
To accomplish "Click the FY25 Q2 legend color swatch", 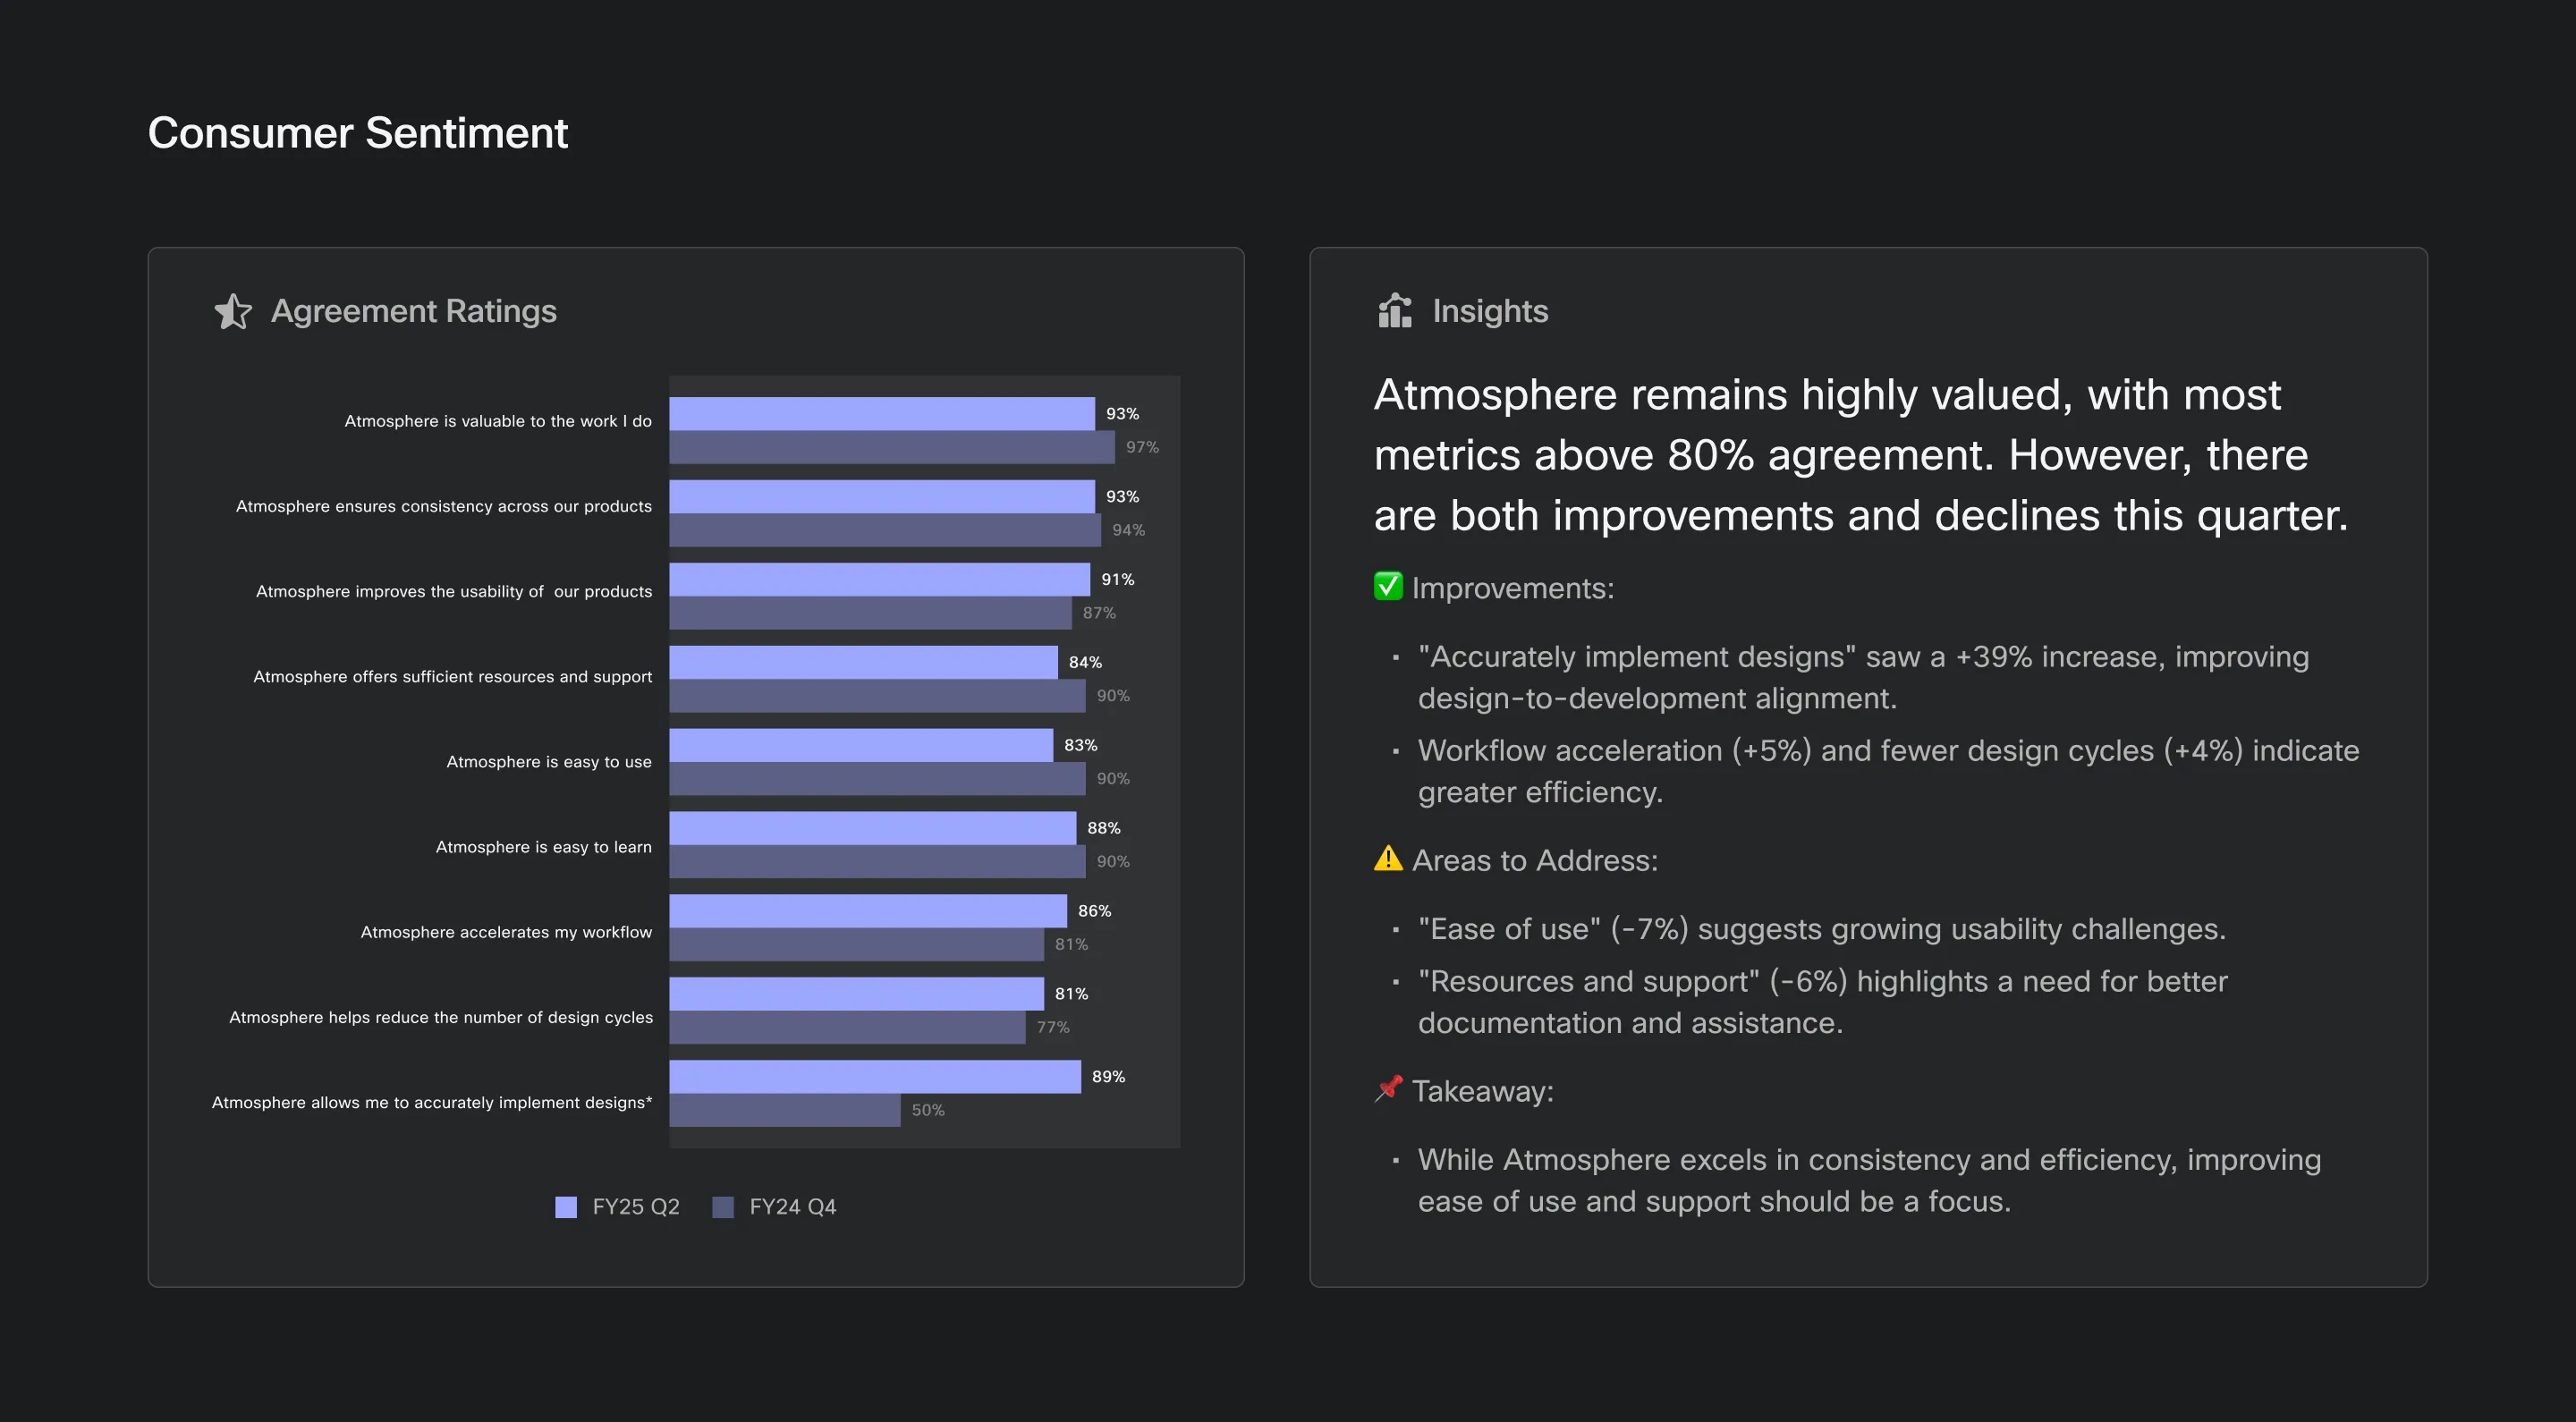I will click(566, 1207).
